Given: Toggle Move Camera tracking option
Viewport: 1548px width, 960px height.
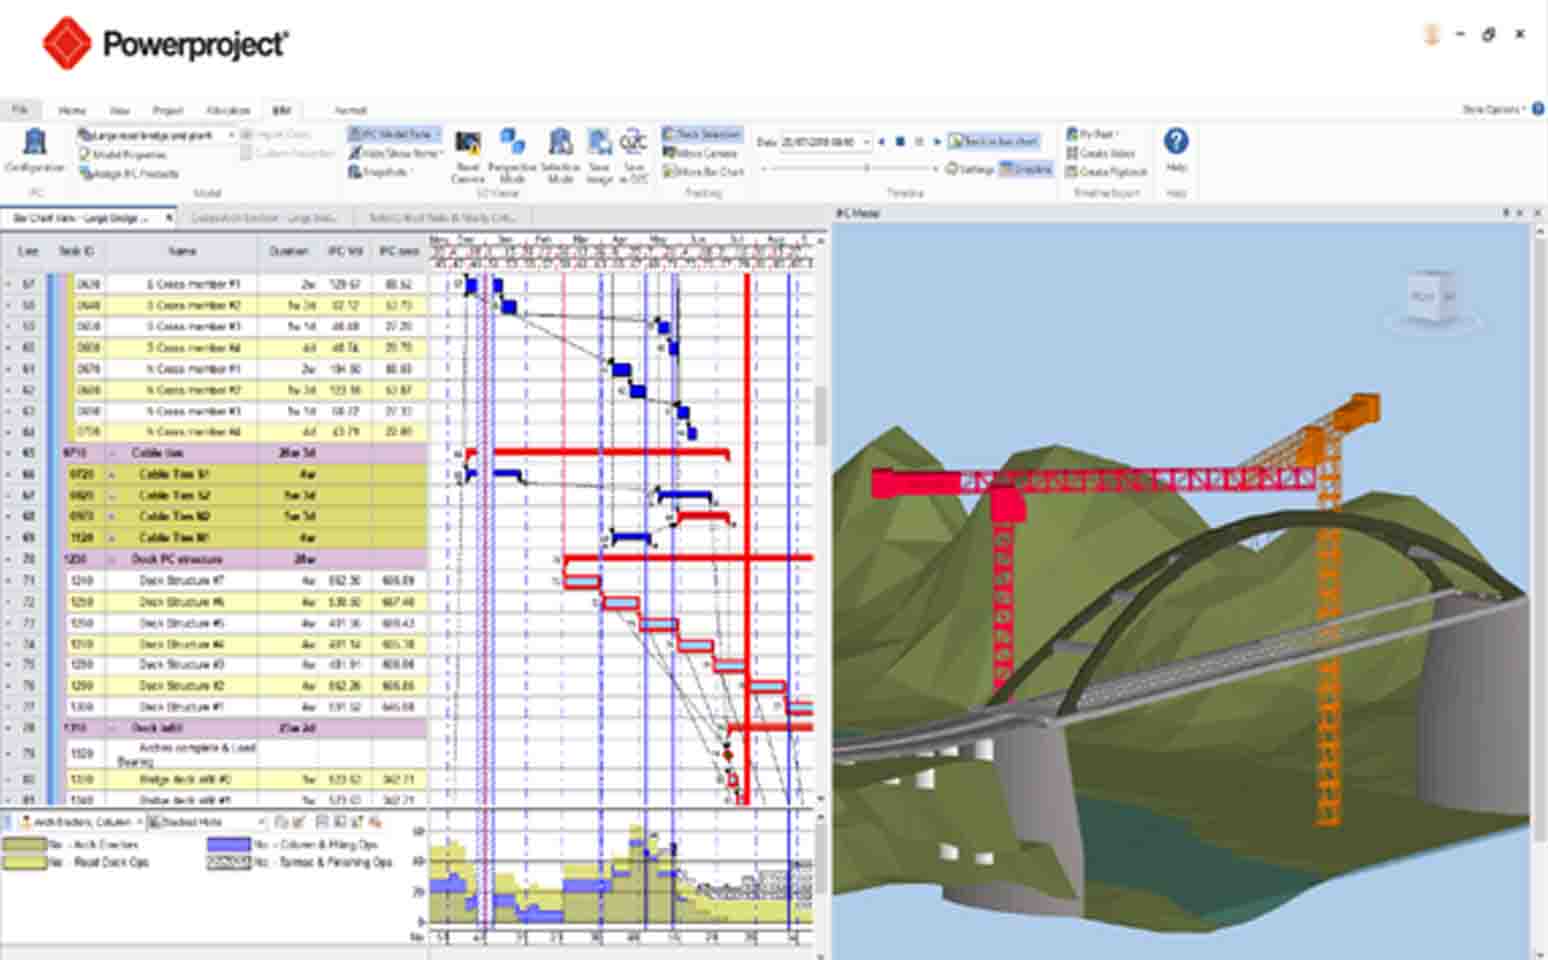Looking at the screenshot, I should [700, 153].
